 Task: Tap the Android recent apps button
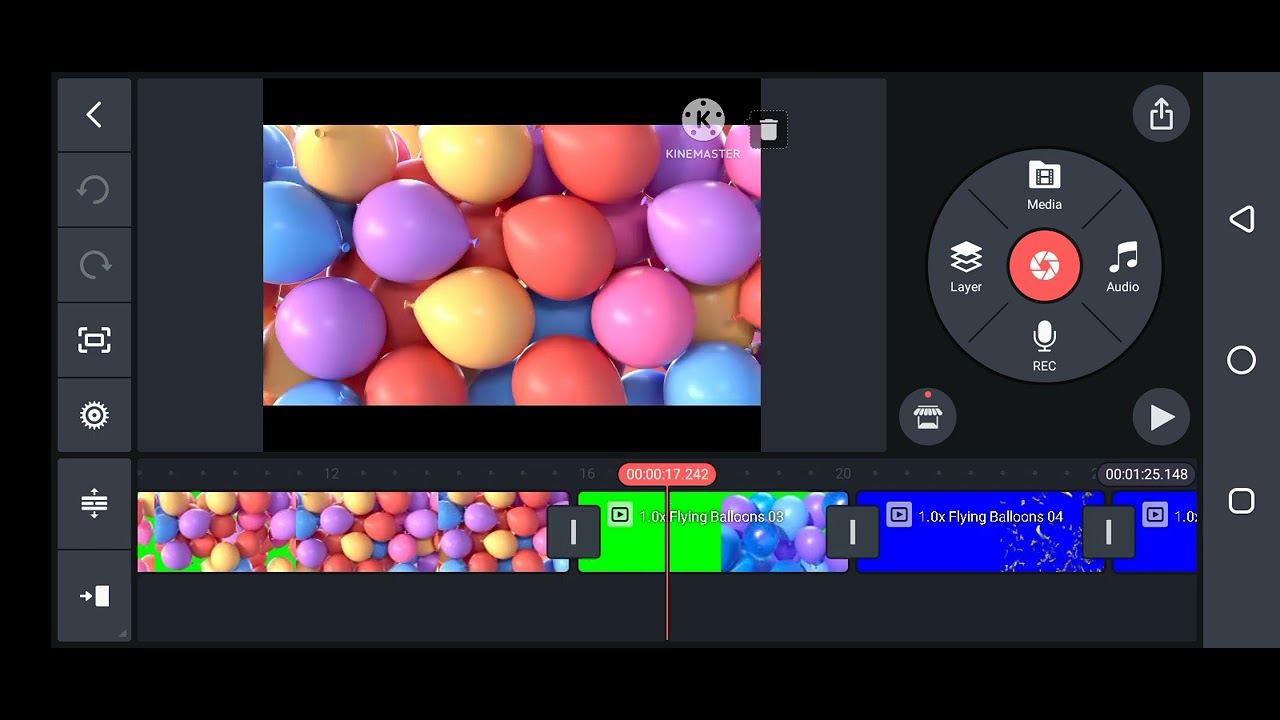pos(1241,501)
